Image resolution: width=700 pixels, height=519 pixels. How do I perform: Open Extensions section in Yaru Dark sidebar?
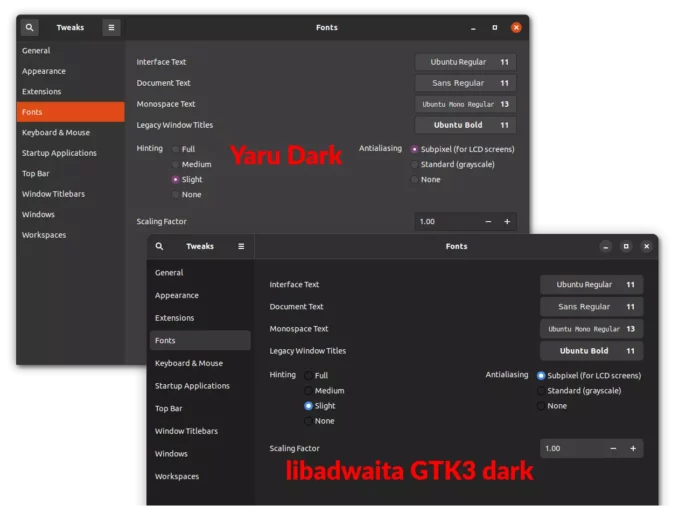click(x=71, y=91)
